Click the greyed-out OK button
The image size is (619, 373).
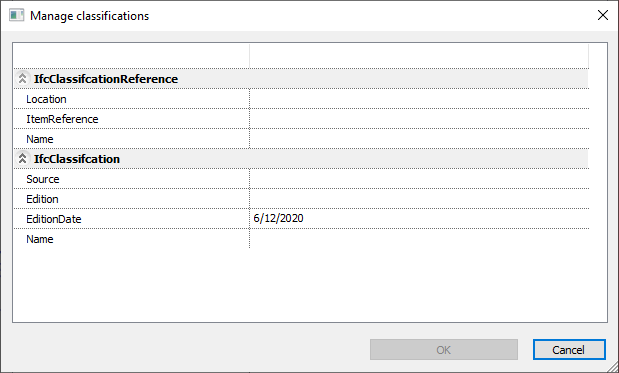tap(444, 350)
